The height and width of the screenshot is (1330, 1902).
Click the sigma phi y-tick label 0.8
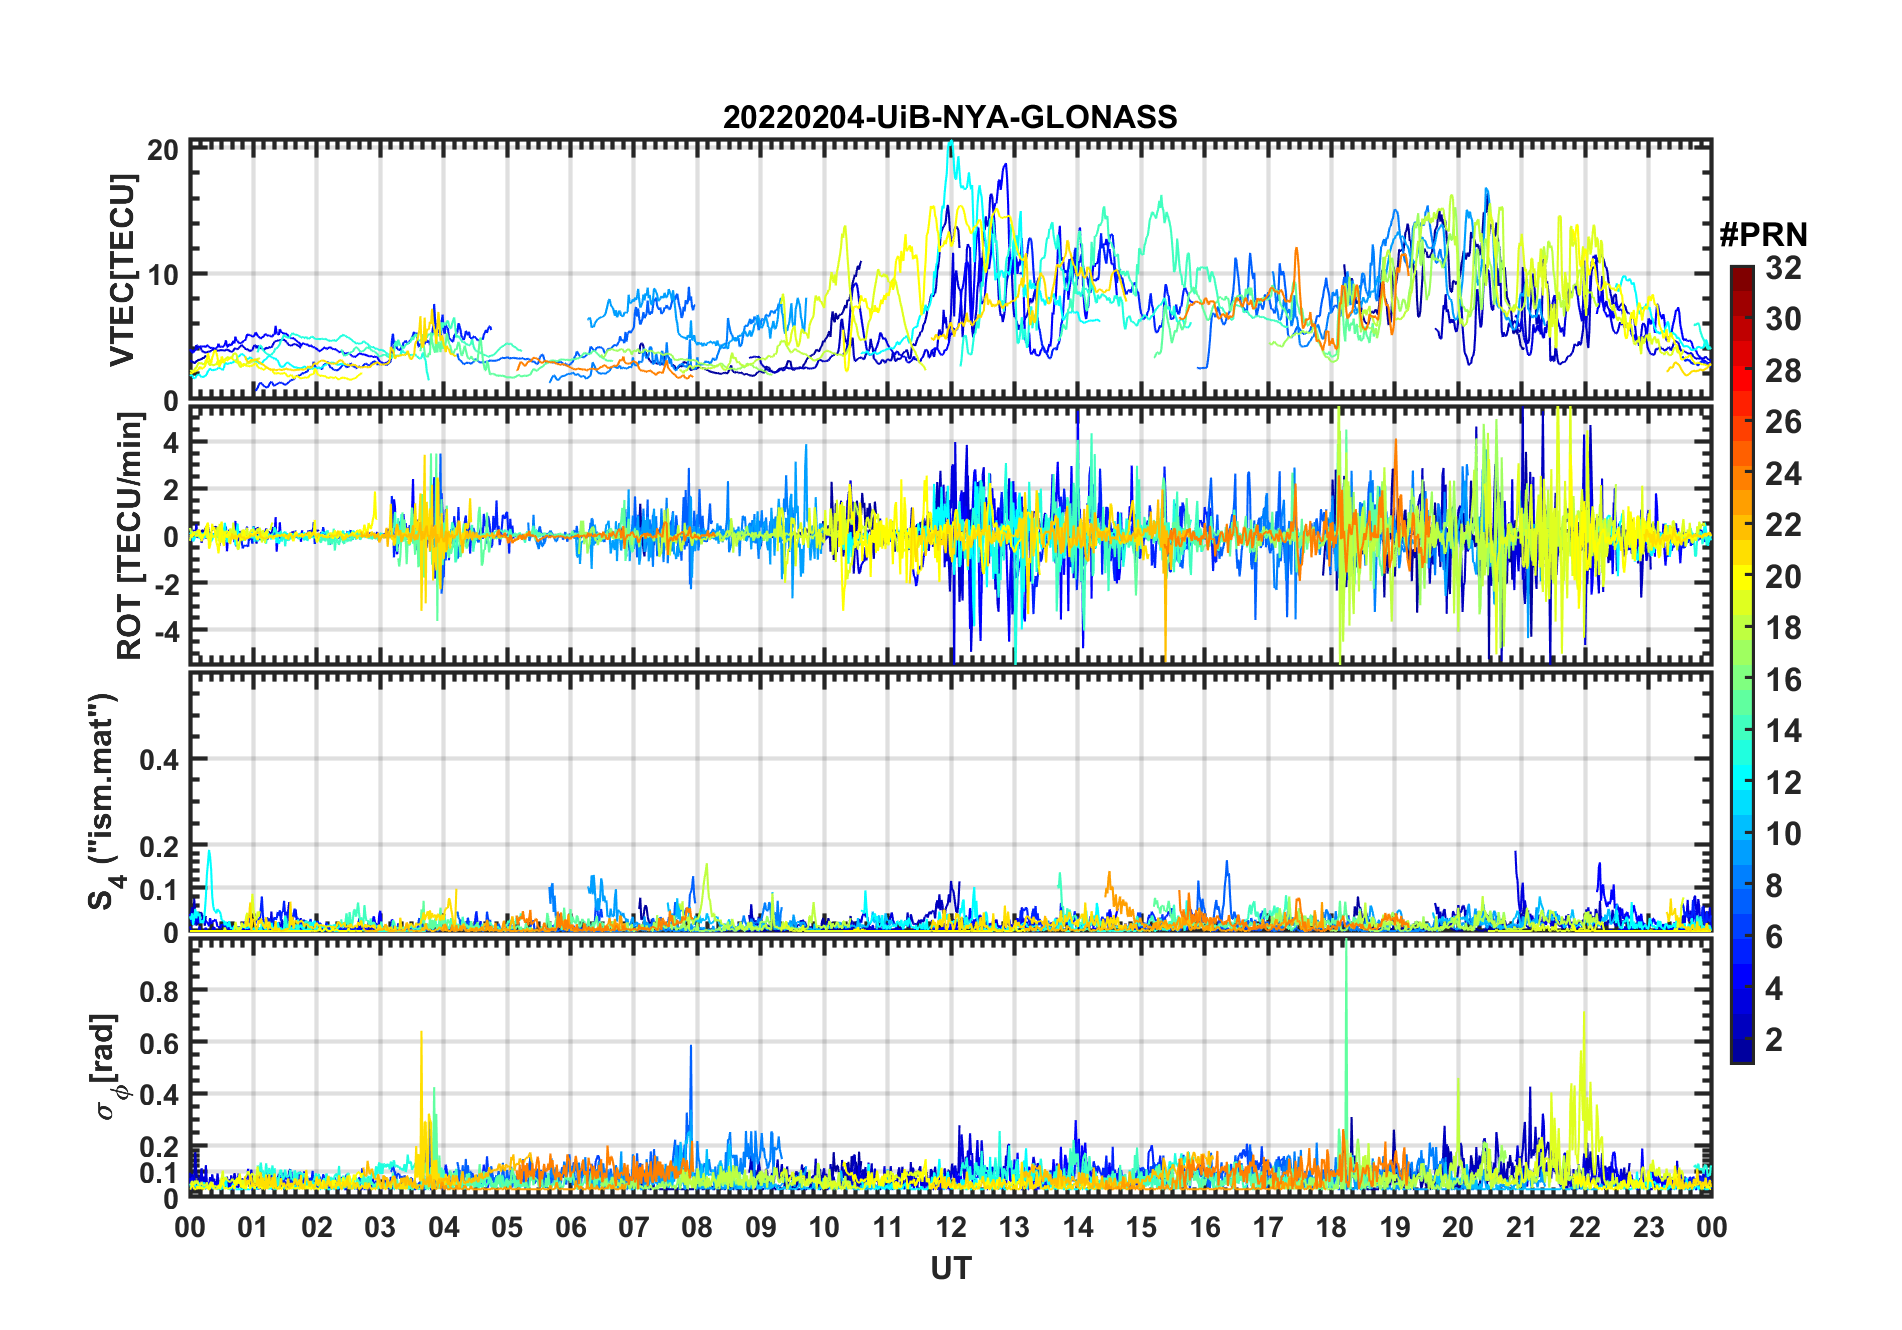pyautogui.click(x=159, y=991)
